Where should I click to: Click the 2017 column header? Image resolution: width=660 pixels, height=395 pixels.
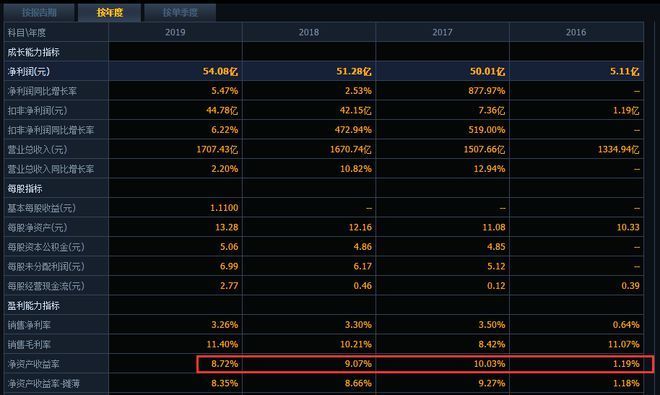442,32
